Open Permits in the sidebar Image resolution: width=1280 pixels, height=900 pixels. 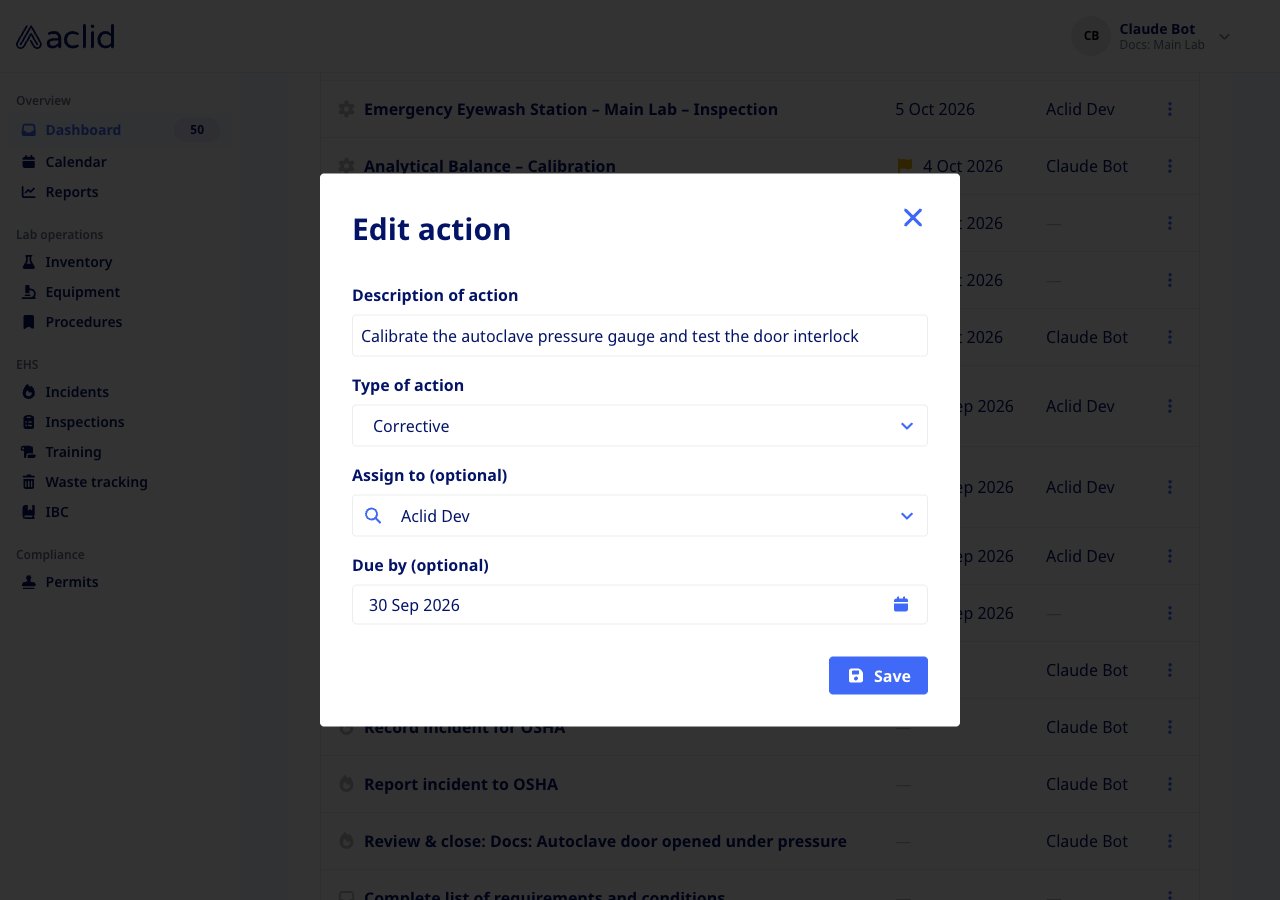point(72,582)
